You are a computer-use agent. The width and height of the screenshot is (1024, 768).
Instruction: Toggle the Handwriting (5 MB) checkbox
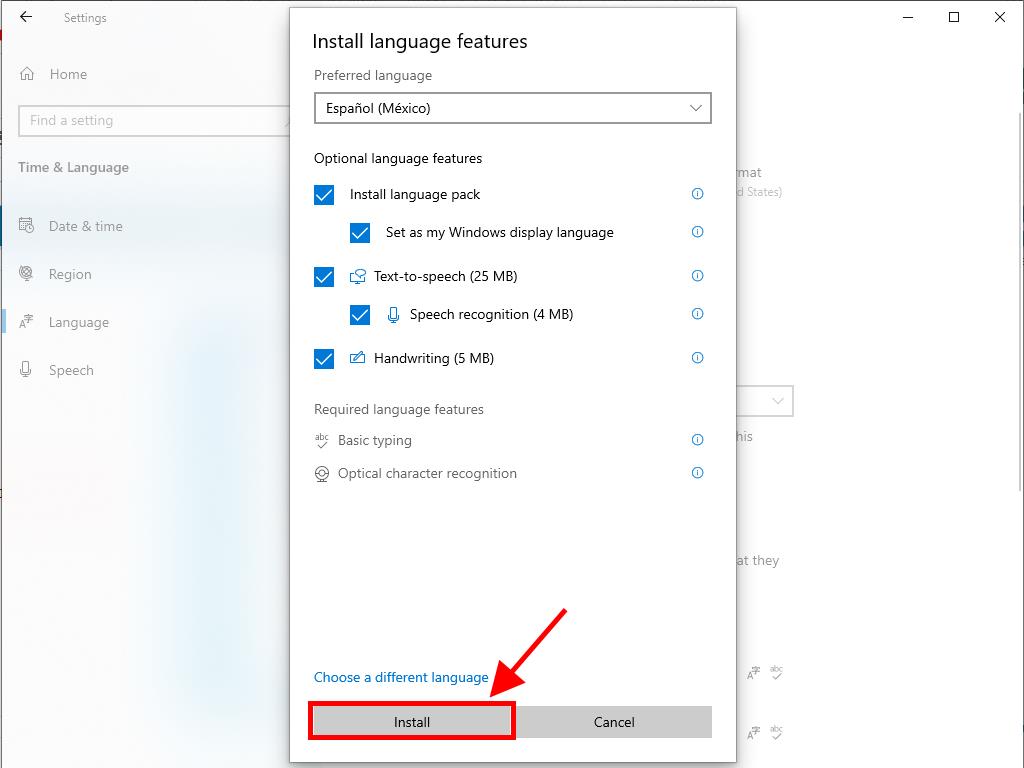pyautogui.click(x=324, y=359)
